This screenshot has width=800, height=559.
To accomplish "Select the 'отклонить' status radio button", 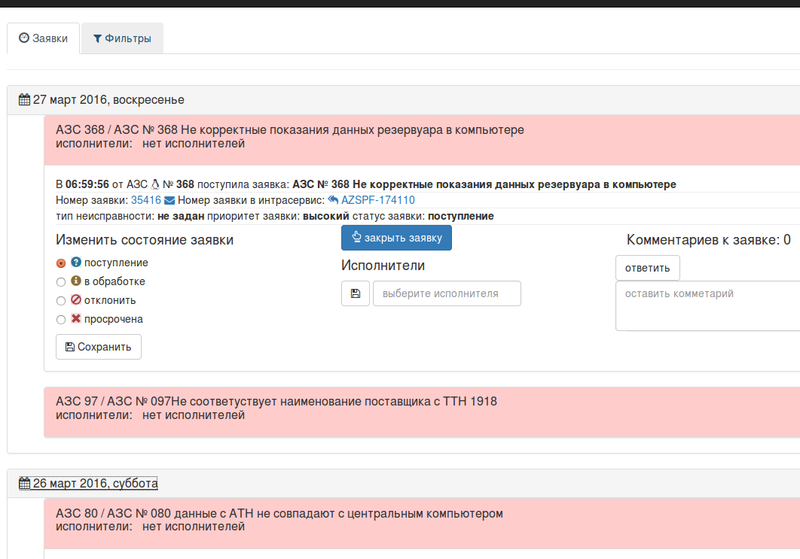I will (x=61, y=301).
